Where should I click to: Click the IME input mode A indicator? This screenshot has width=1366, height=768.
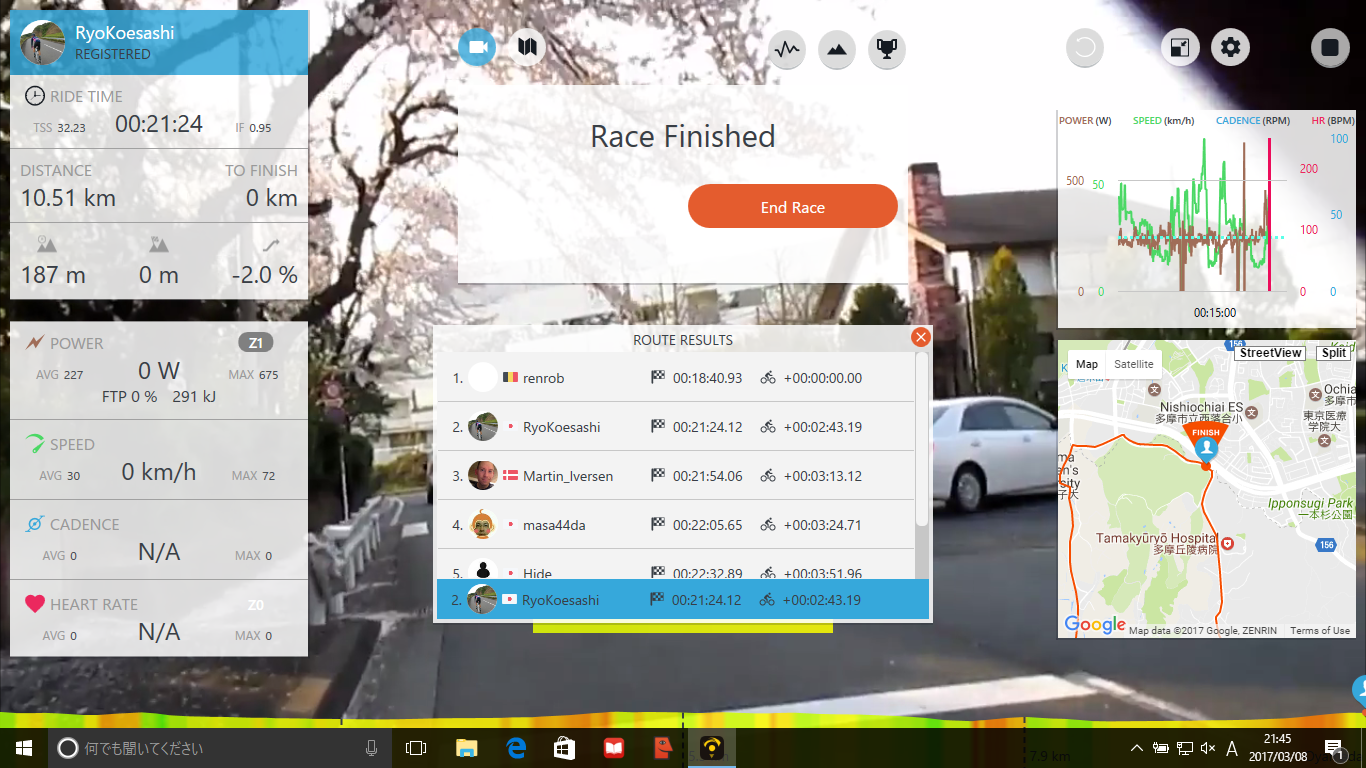(x=1232, y=748)
